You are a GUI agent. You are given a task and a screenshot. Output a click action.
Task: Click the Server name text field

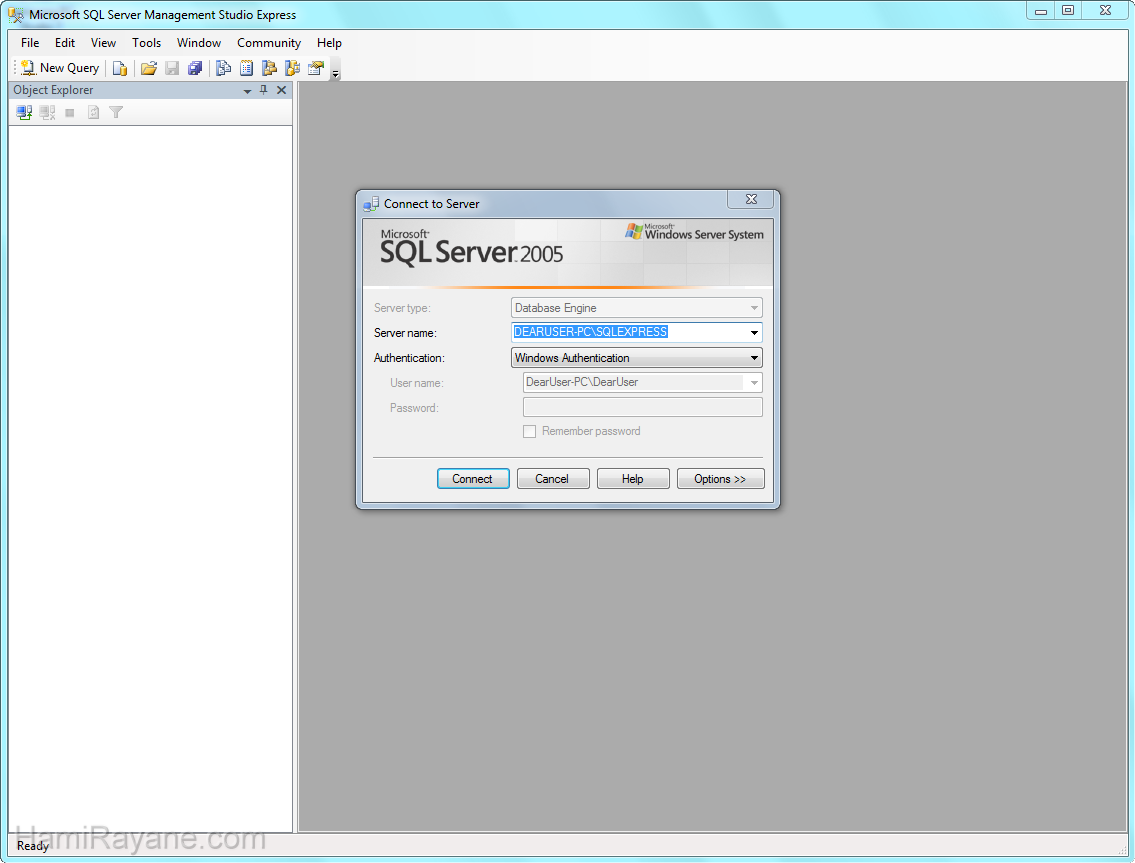pyautogui.click(x=629, y=332)
